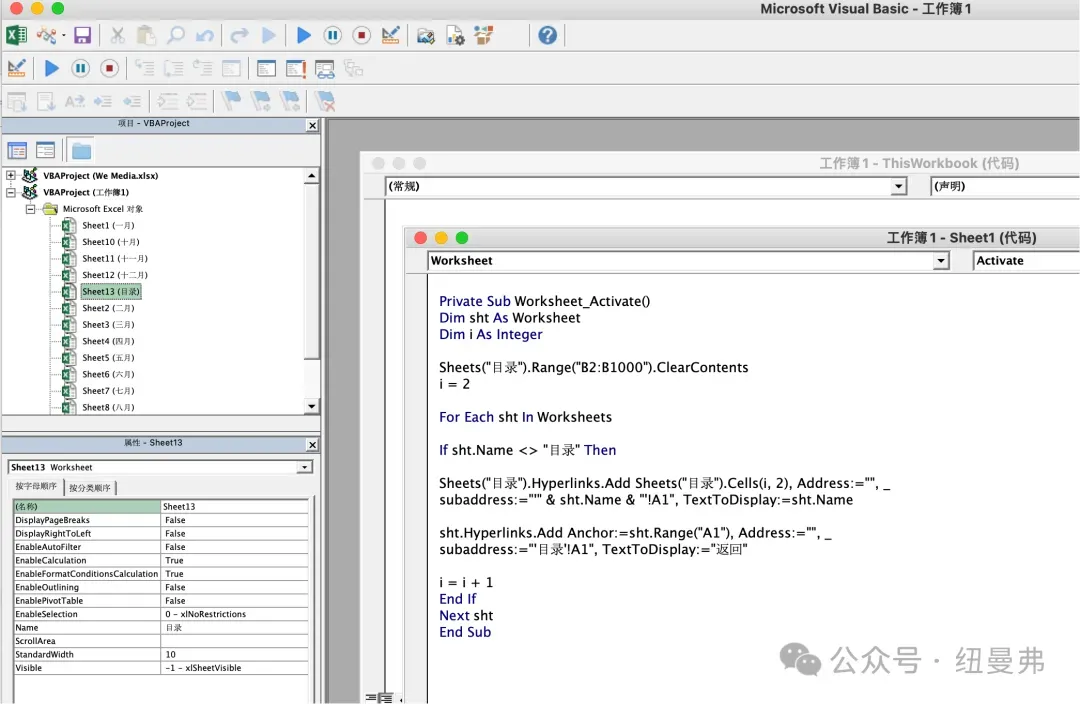Open (常规) object dropdown in ThisWorkbook window
This screenshot has height=704, width=1080.
898,186
